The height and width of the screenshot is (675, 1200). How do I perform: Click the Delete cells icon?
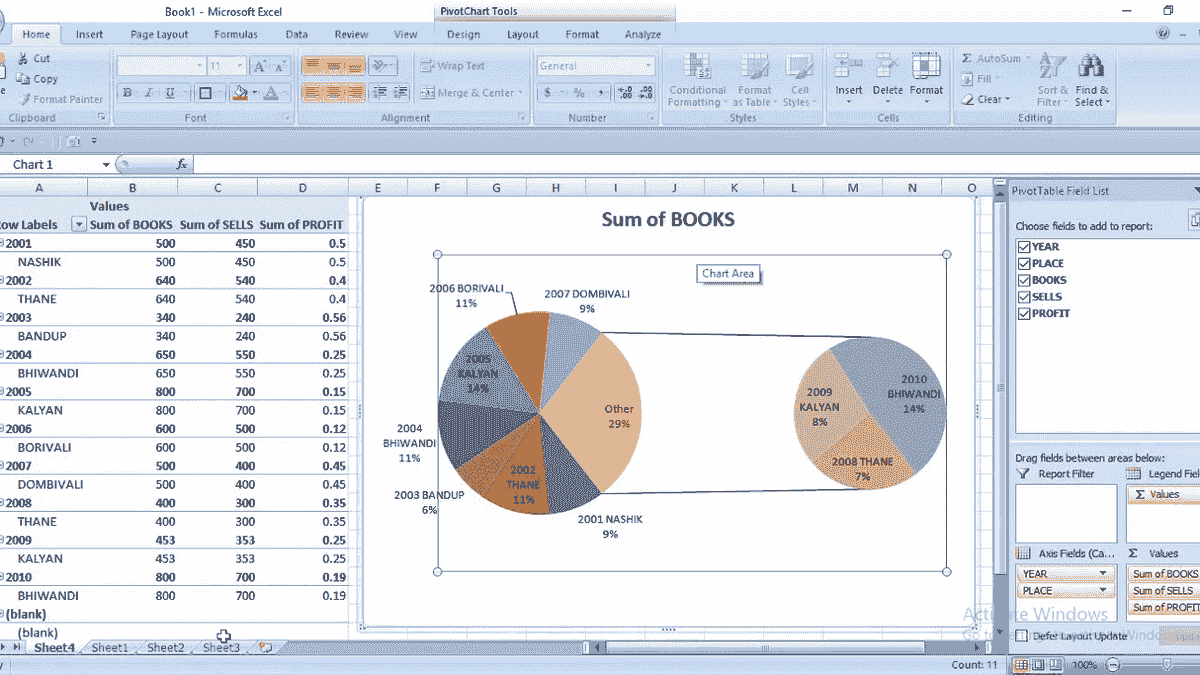pos(887,67)
